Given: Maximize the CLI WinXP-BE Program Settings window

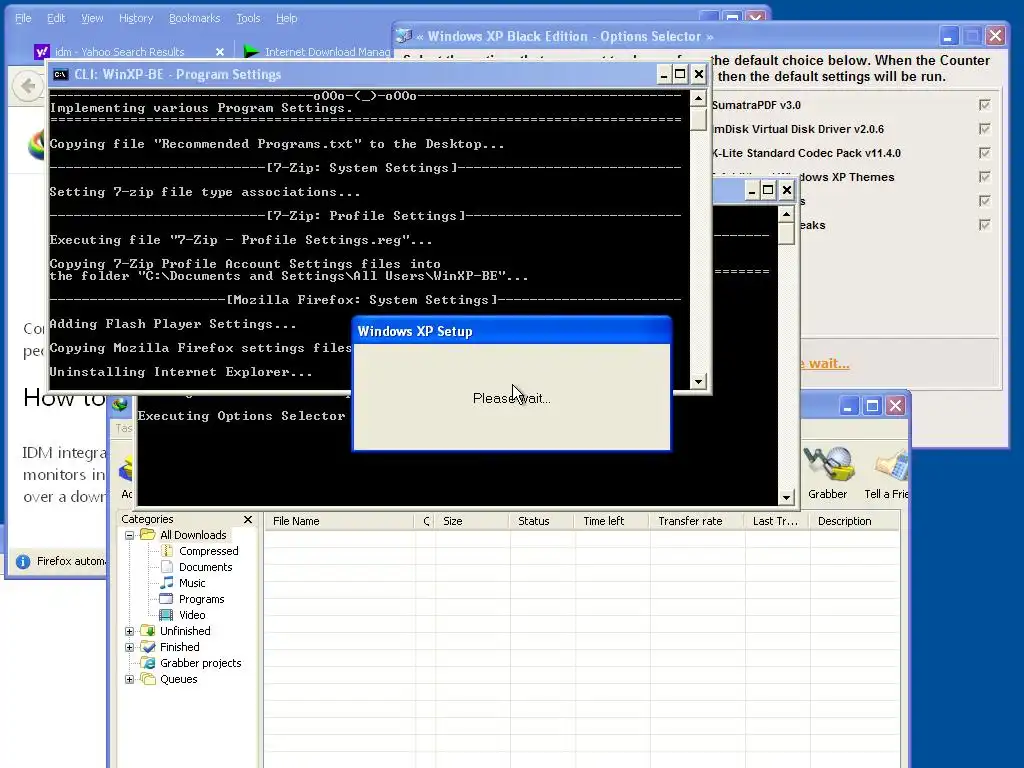Looking at the screenshot, I should [680, 74].
